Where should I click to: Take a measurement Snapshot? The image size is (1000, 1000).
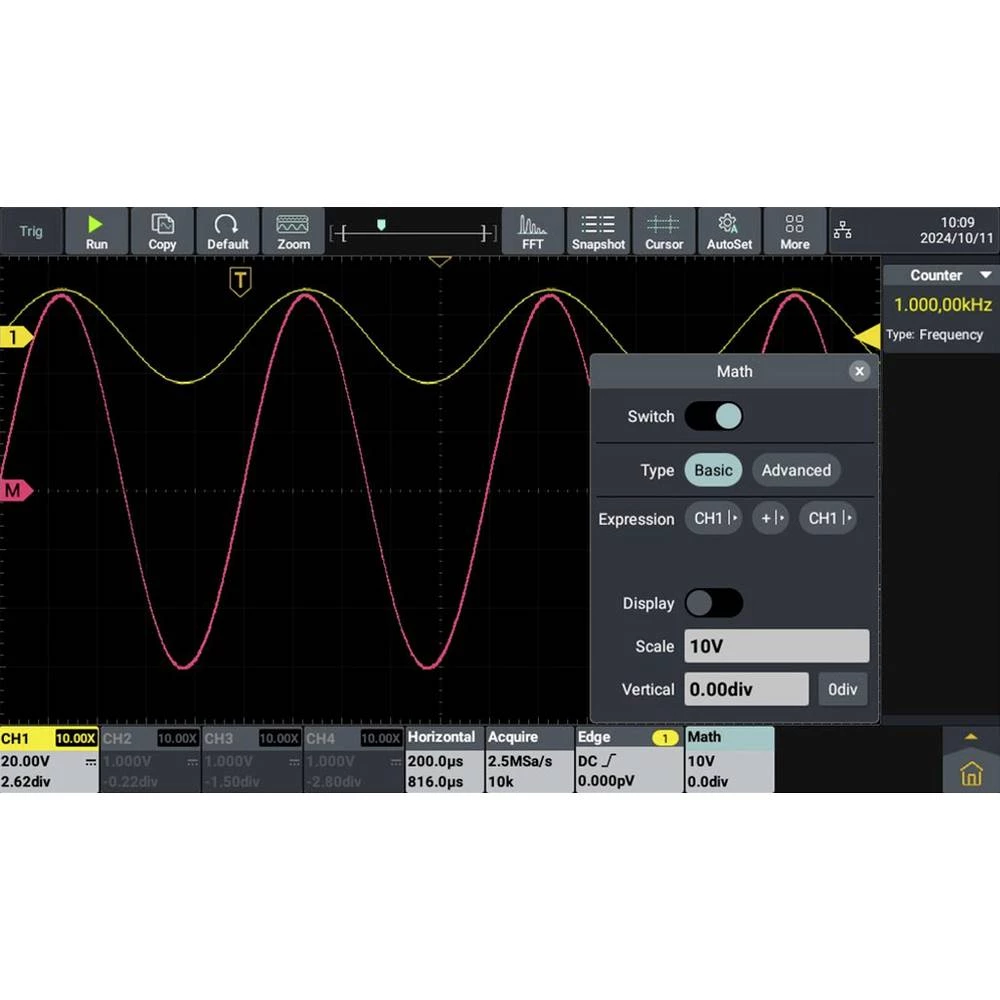click(598, 231)
